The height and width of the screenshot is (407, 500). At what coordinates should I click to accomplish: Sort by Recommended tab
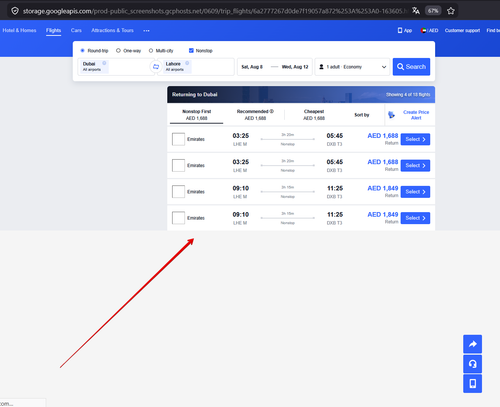(x=255, y=115)
